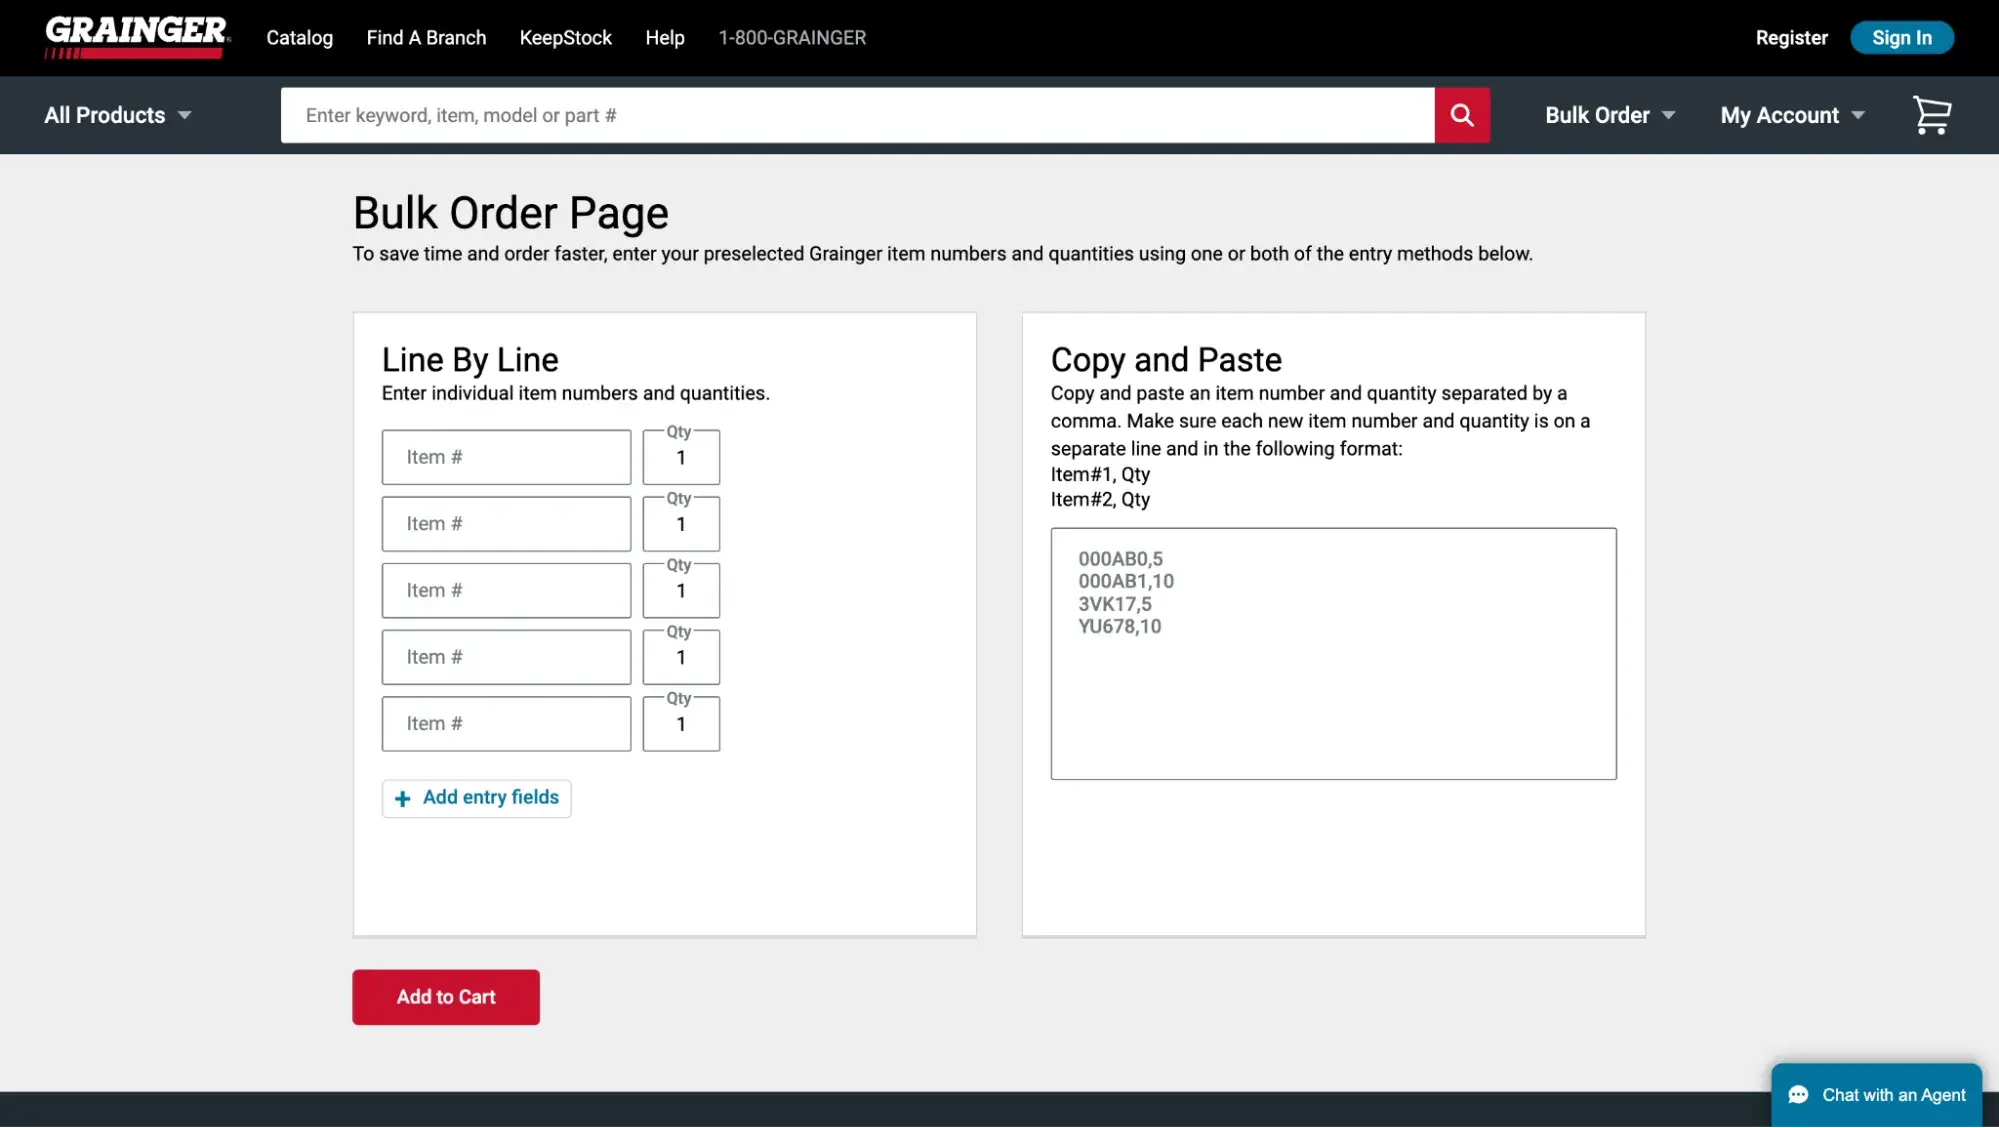The width and height of the screenshot is (1999, 1128).
Task: Click Add entry fields button
Action: coord(477,798)
